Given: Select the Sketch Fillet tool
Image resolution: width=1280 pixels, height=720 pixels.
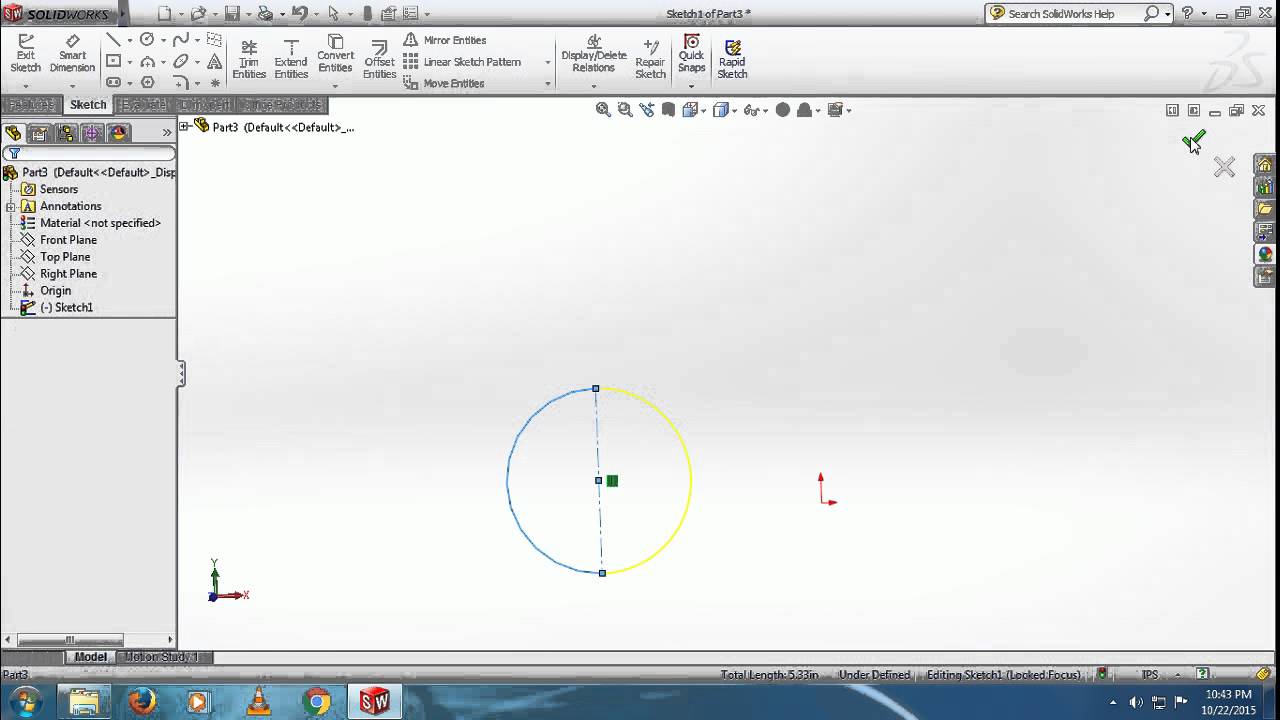Looking at the screenshot, I should [x=180, y=83].
